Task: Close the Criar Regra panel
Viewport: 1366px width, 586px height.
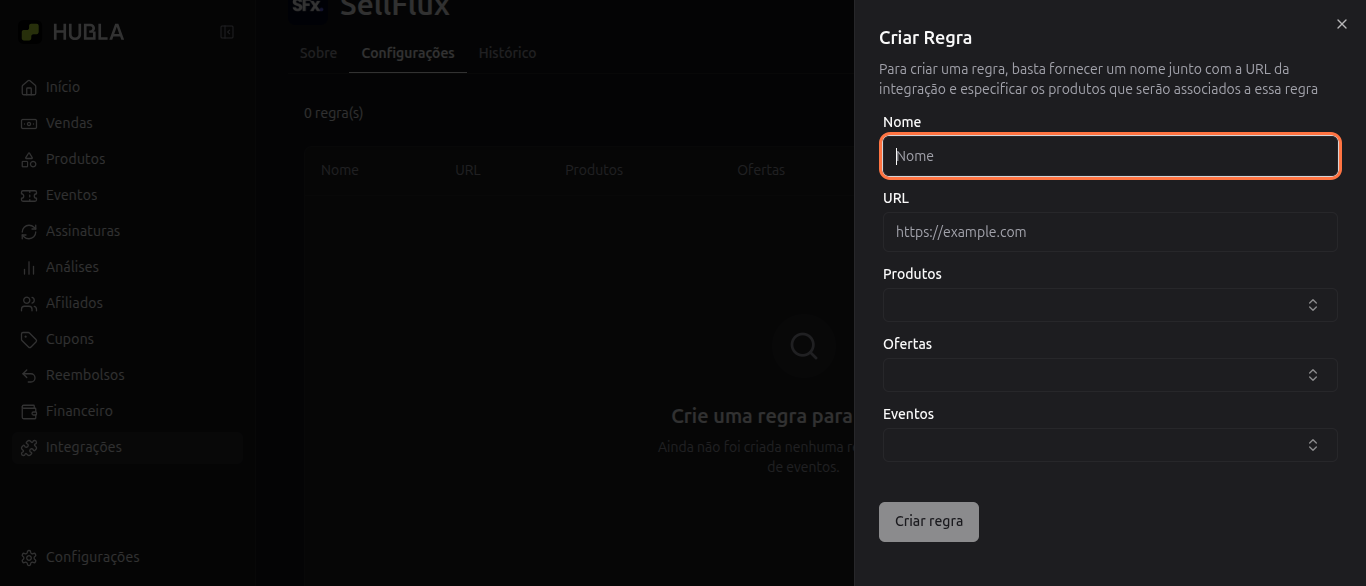Action: coord(1342,24)
